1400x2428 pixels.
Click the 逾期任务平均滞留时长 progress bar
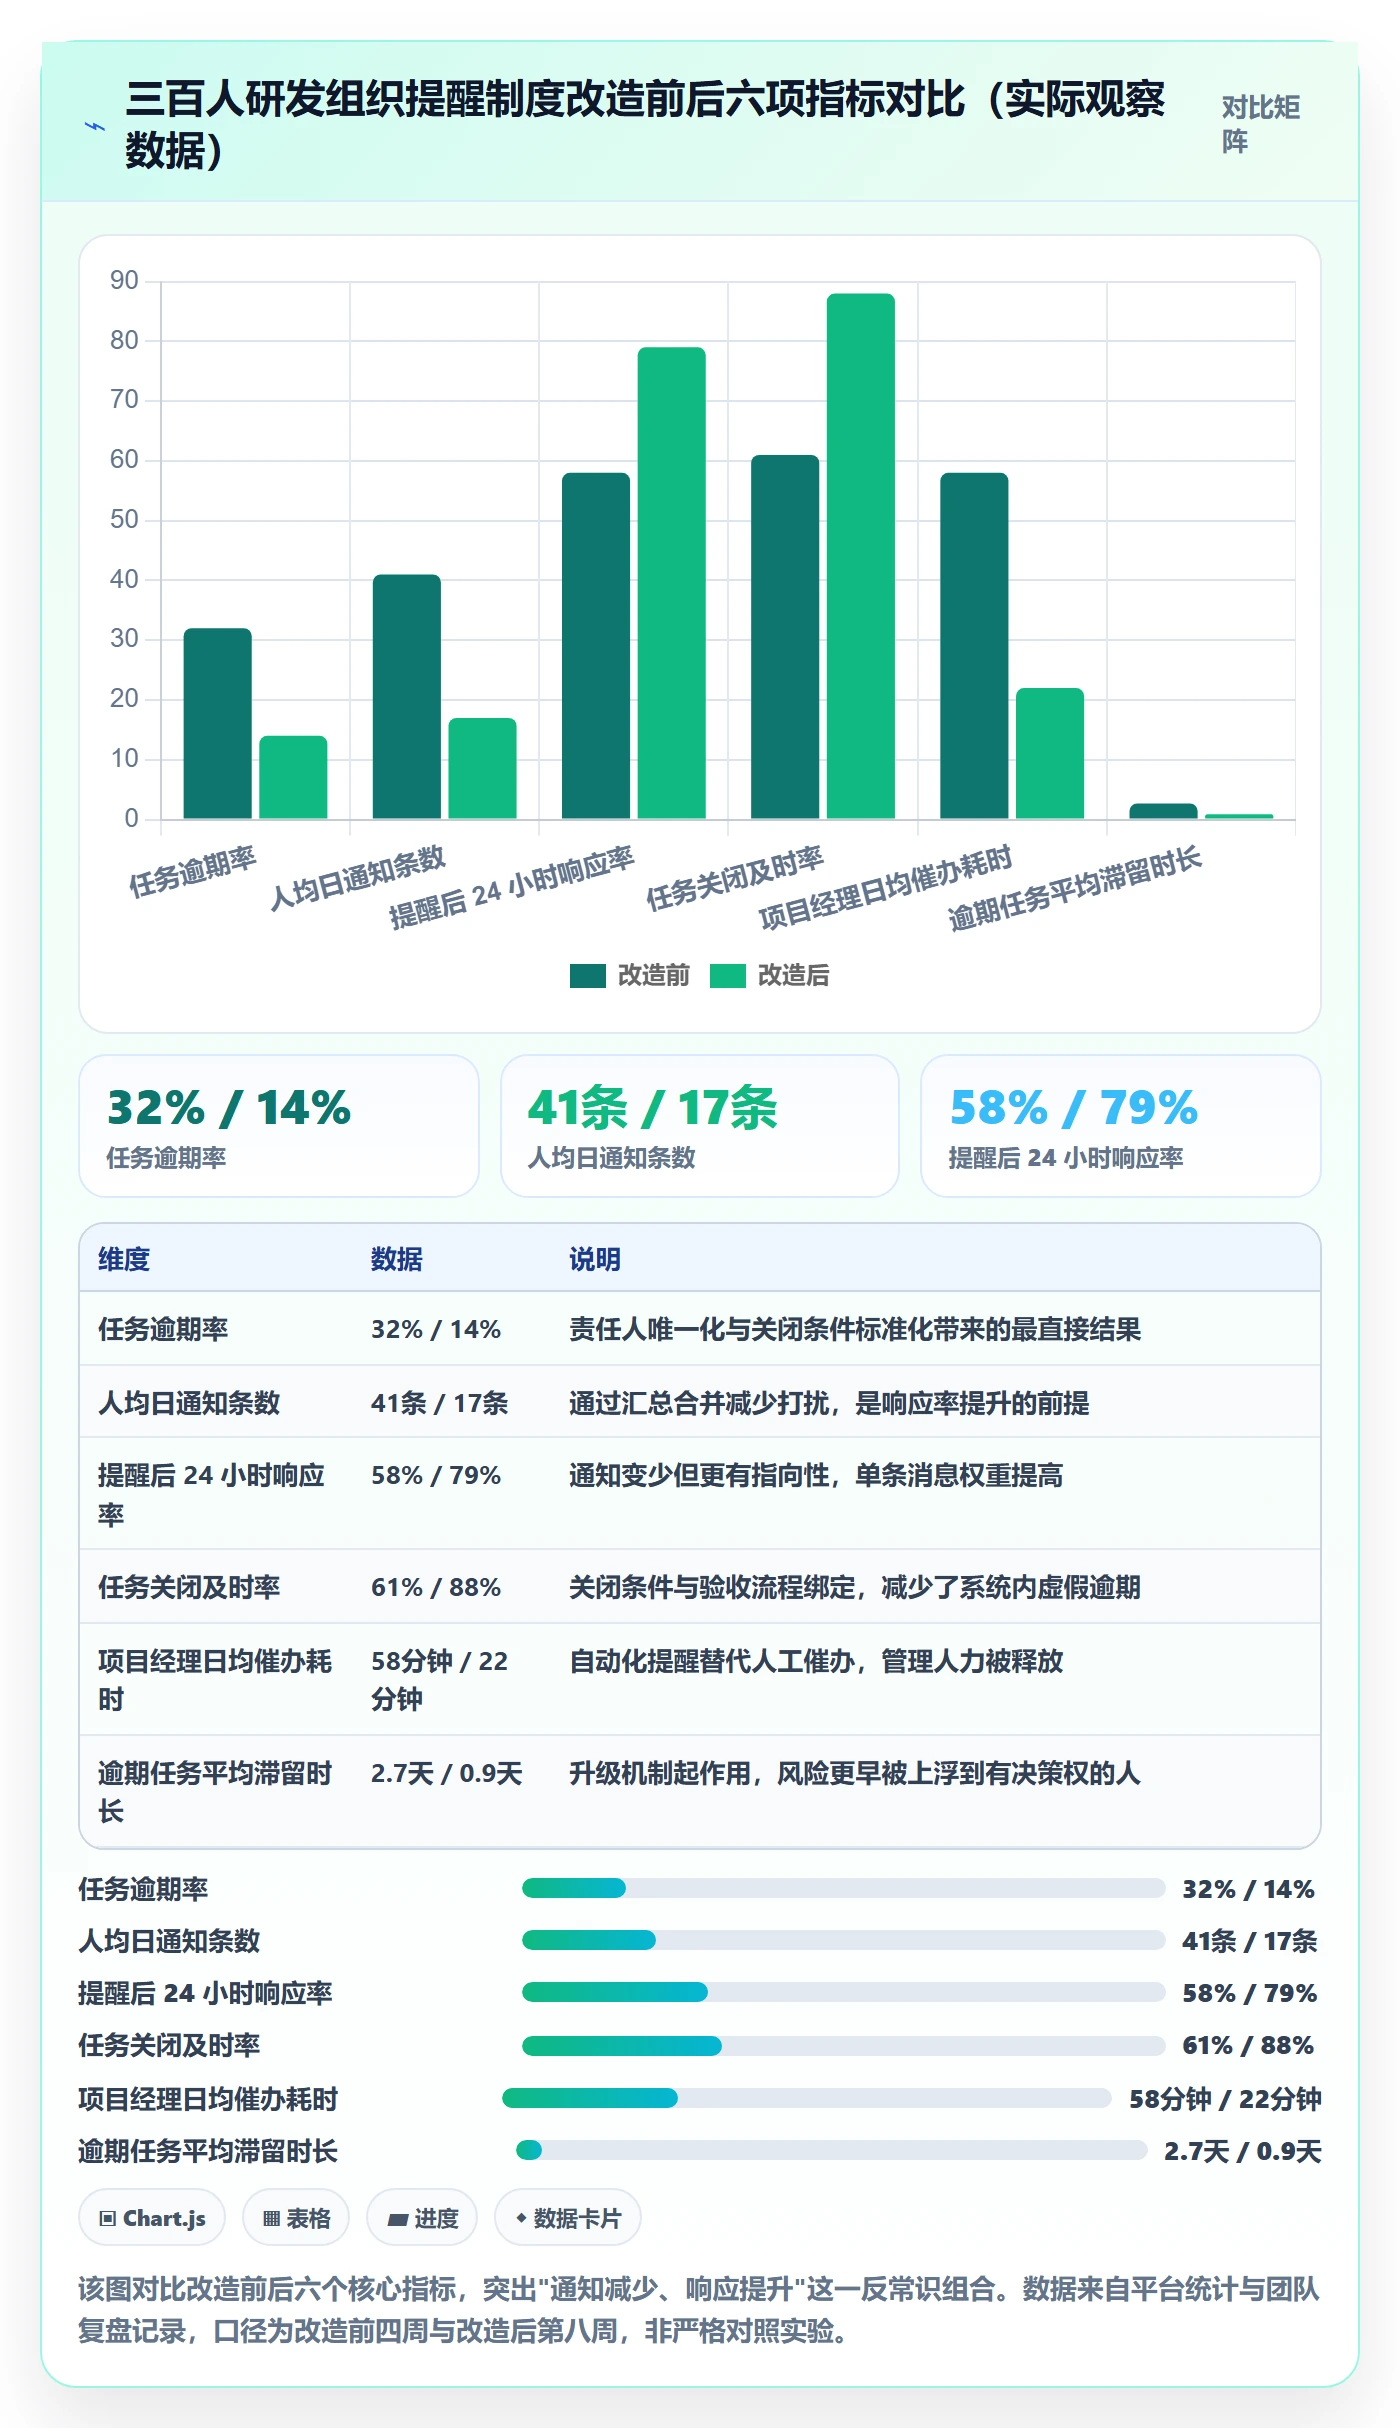point(831,2150)
